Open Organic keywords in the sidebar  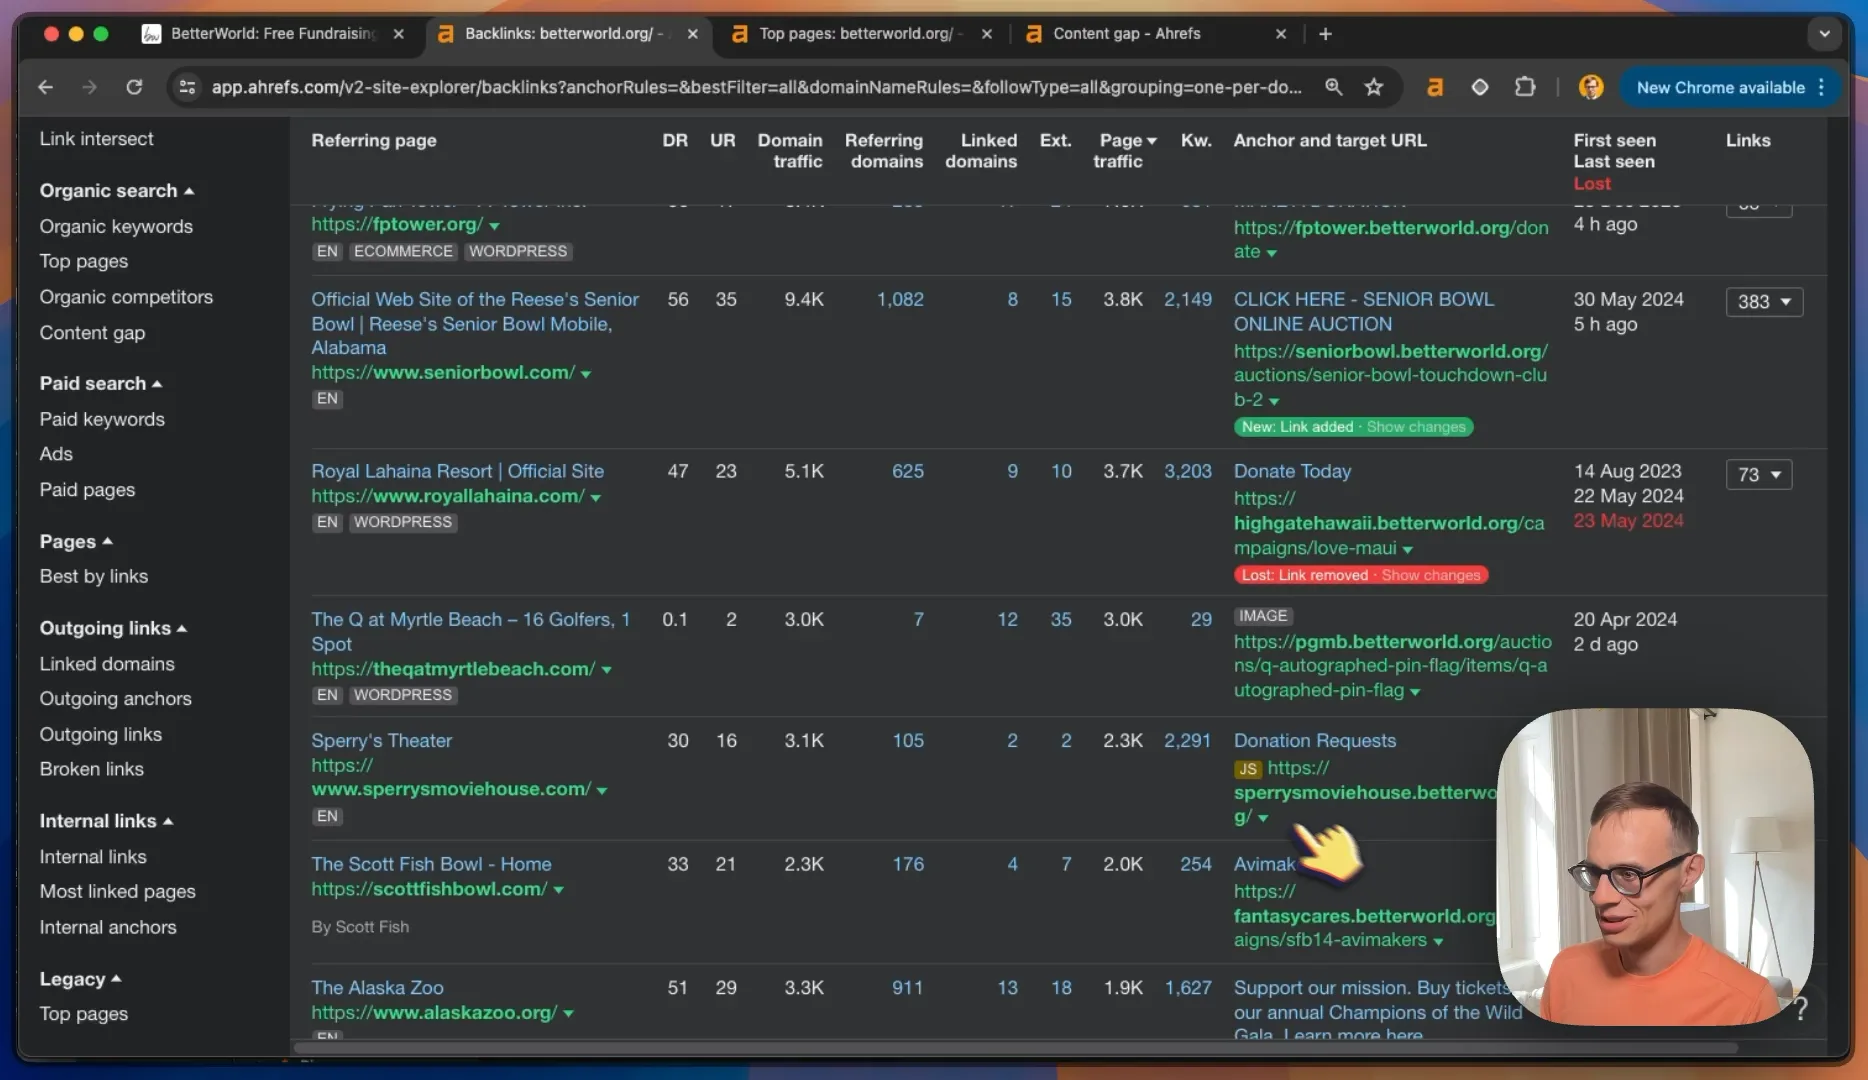[x=116, y=227]
